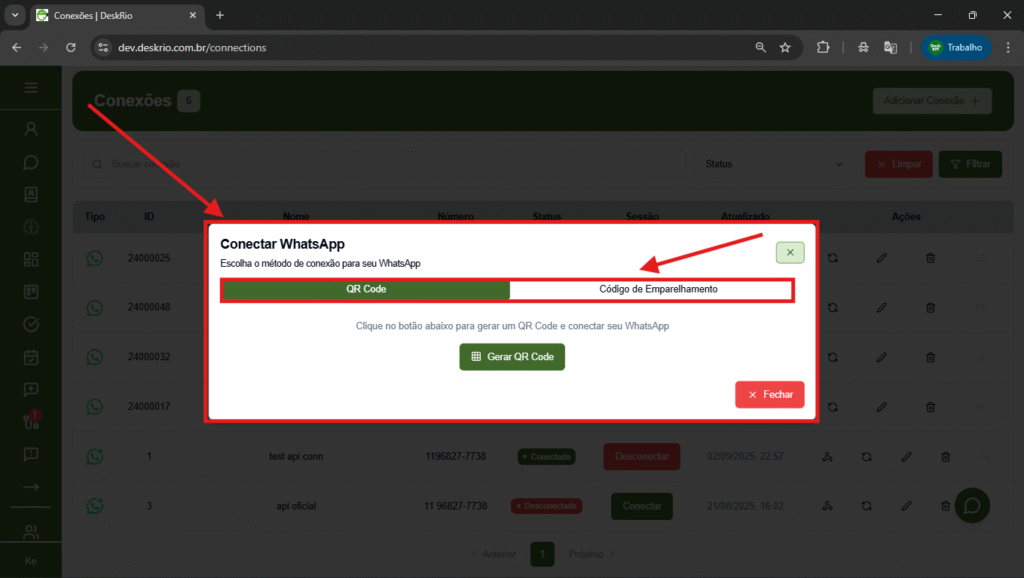Viewport: 1024px width, 578px height.
Task: Click the Gerar QR Code button
Action: coord(512,357)
